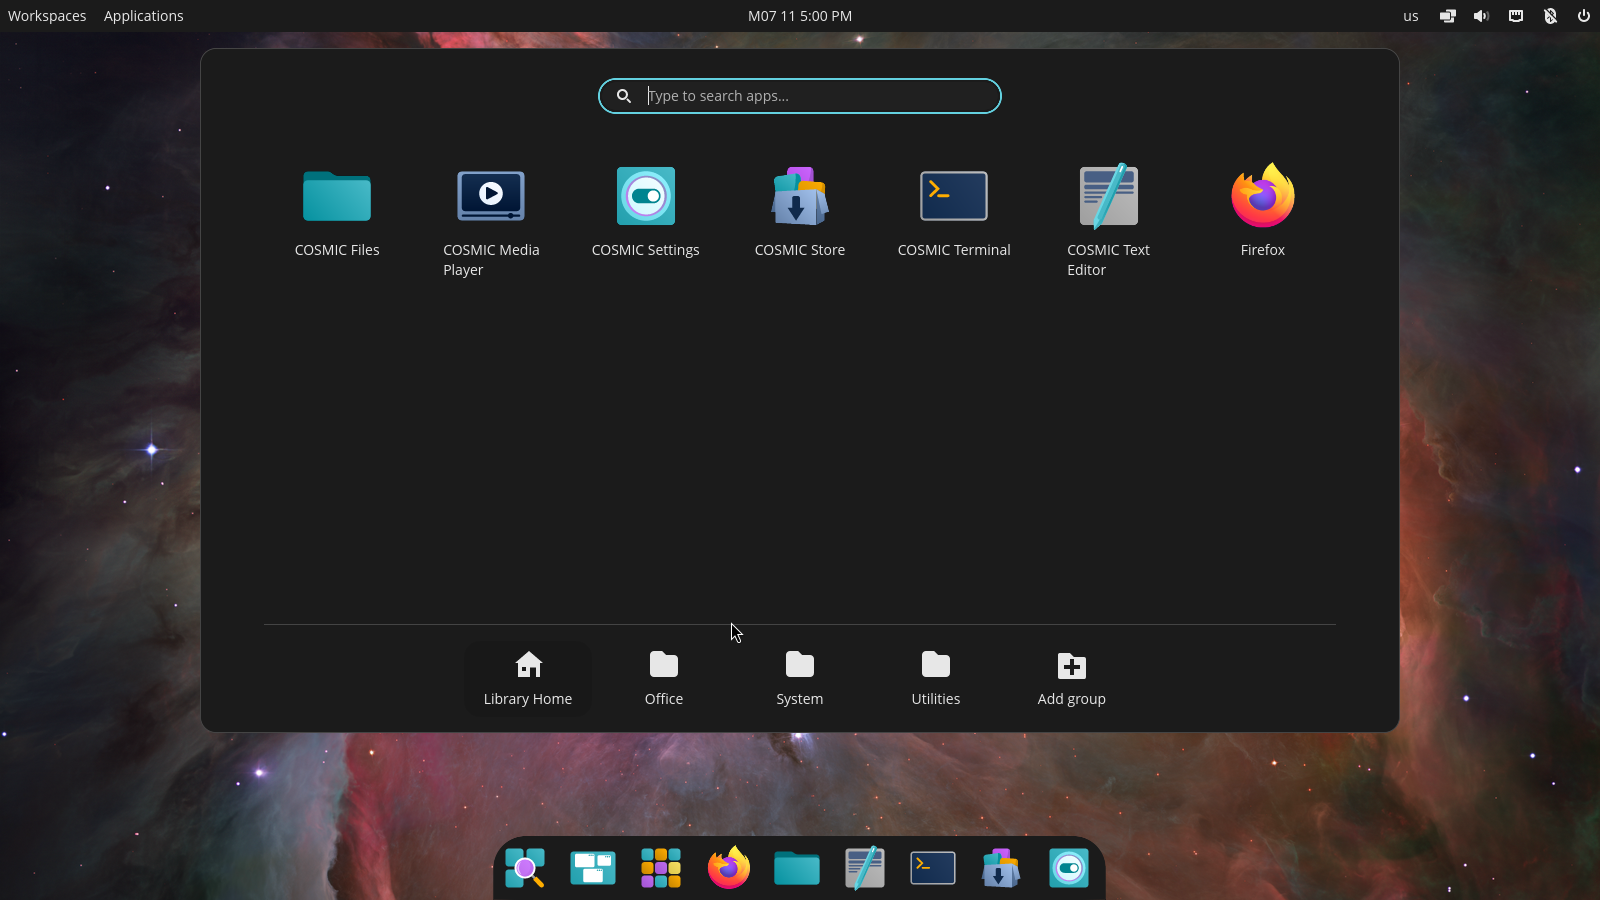Open COSMIC Settings from the dock
Viewport: 1600px width, 900px height.
click(x=1069, y=868)
